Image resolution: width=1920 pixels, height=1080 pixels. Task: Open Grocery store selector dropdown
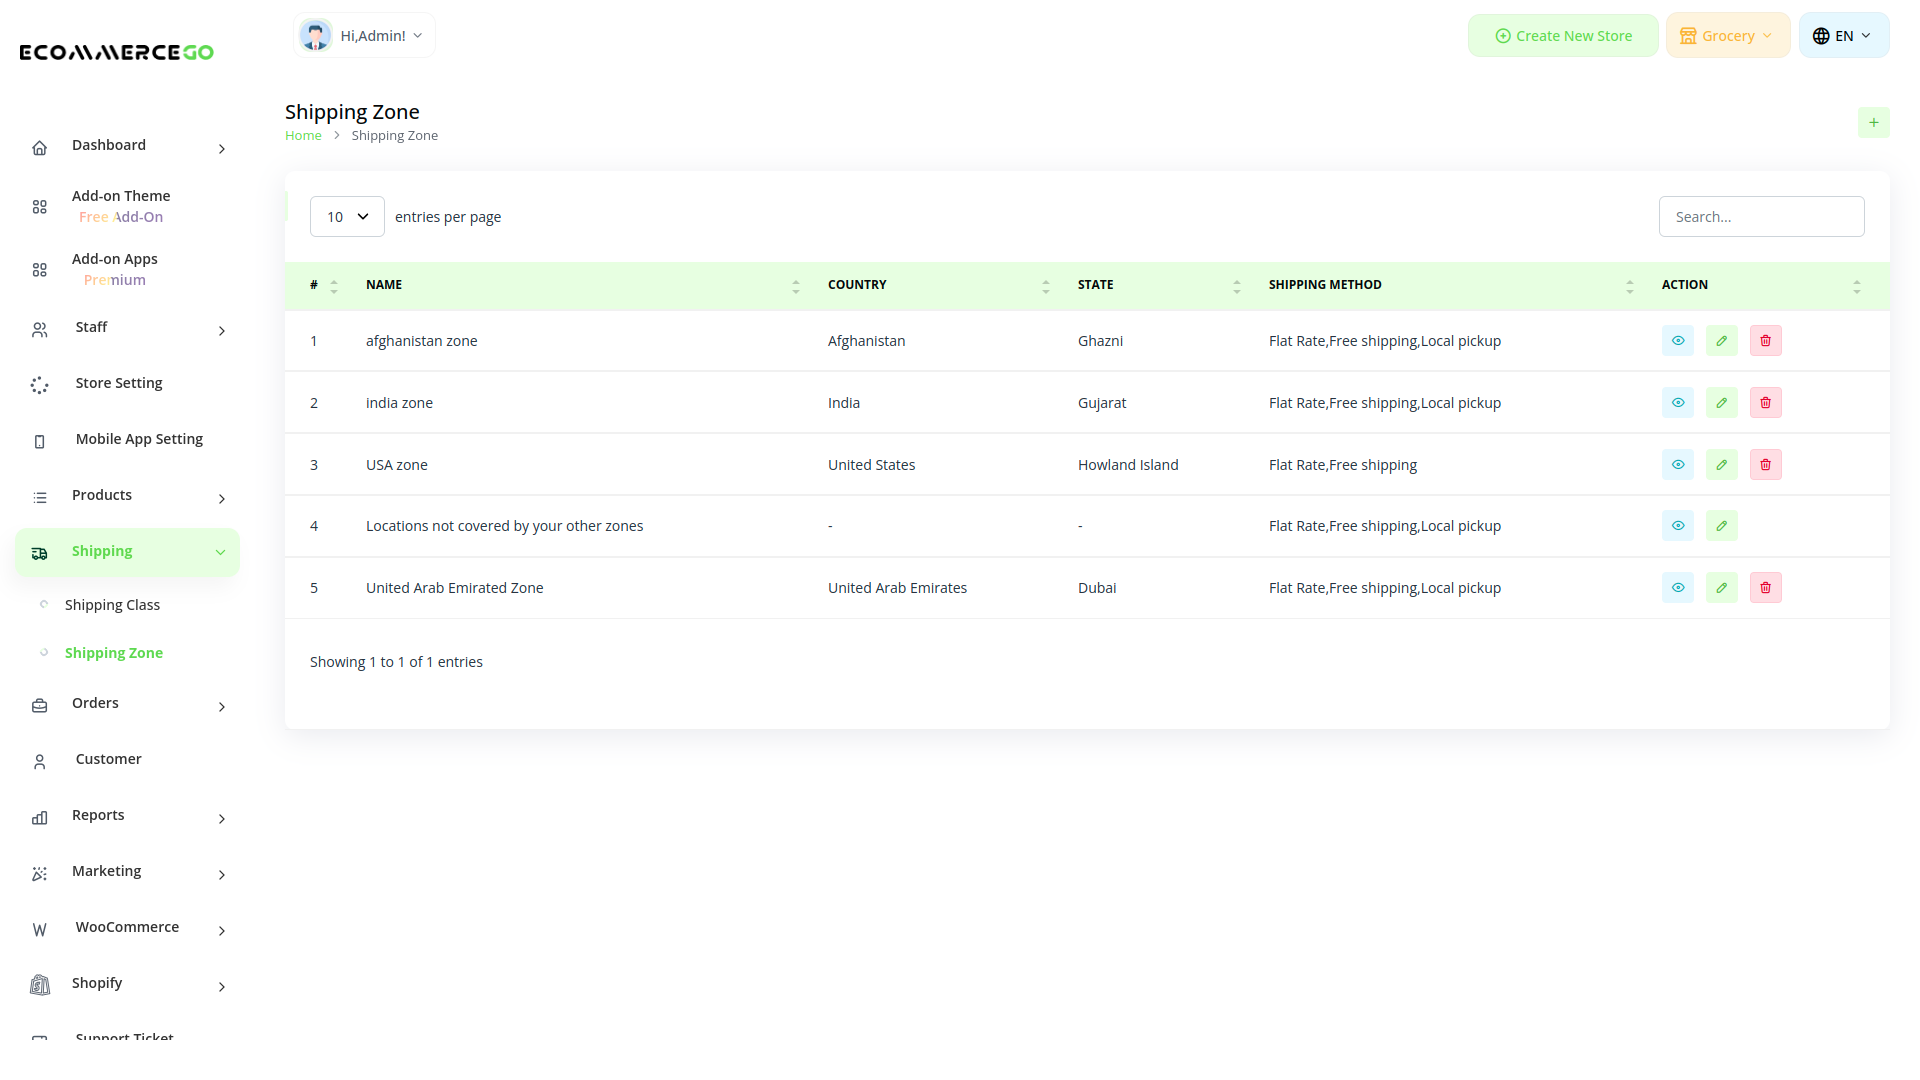click(1727, 36)
